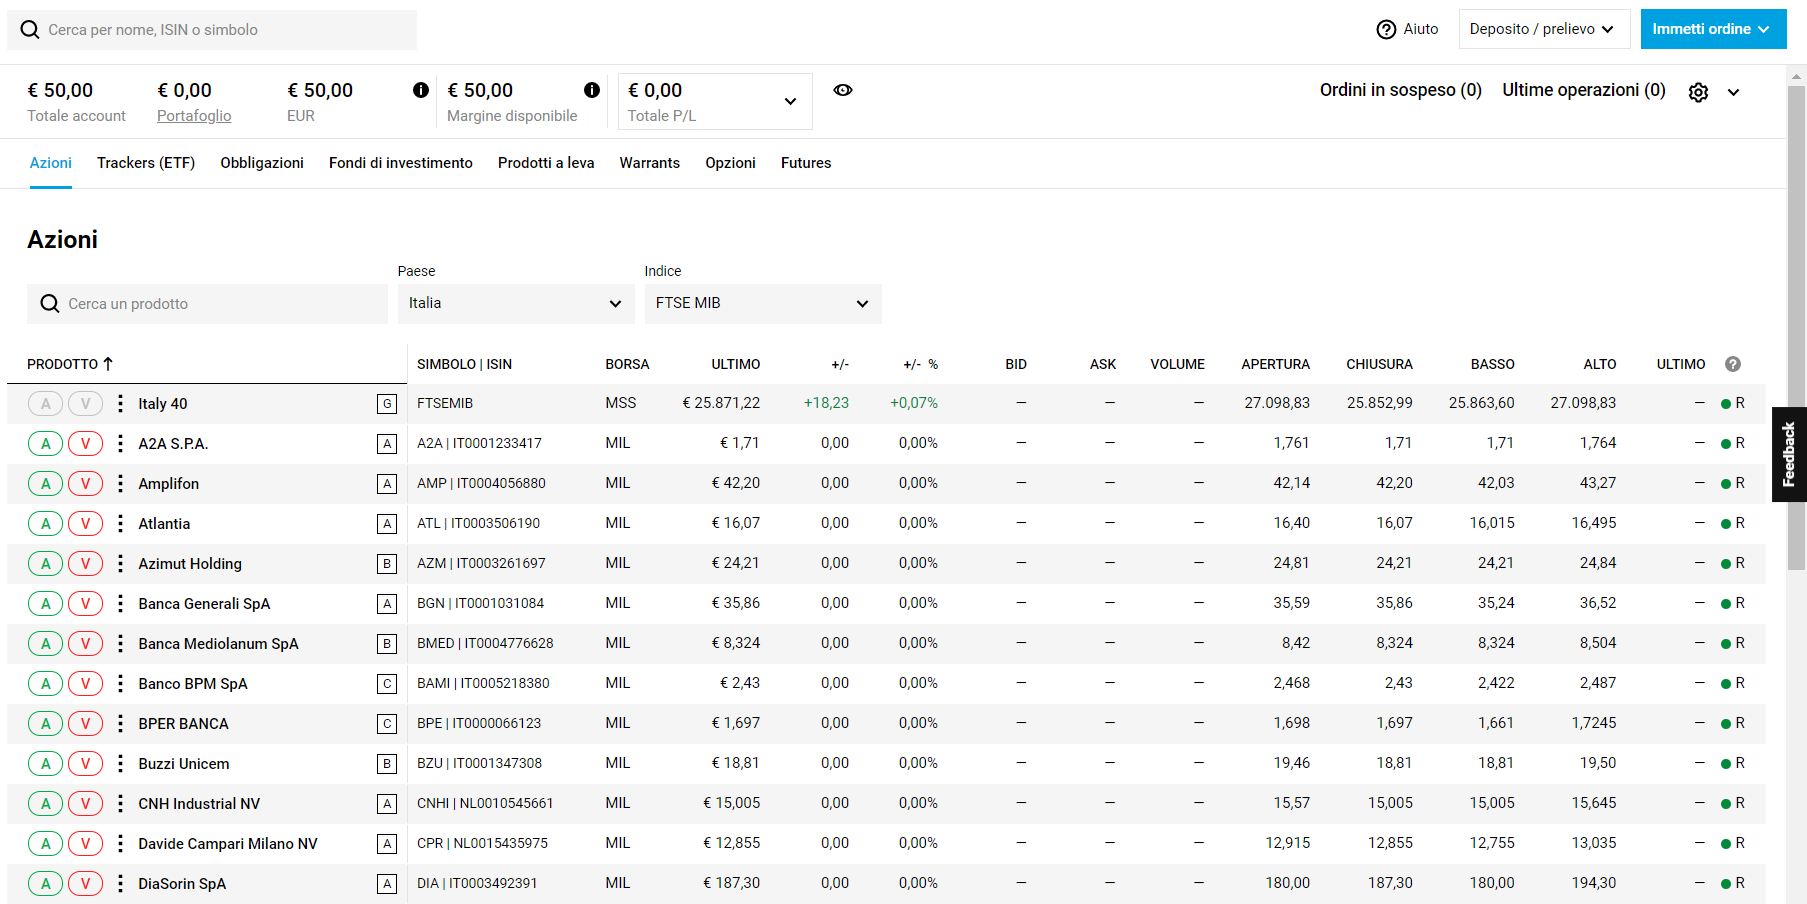Click the +0,07% value for Italy 40
The image size is (1807, 904).
pos(914,403)
